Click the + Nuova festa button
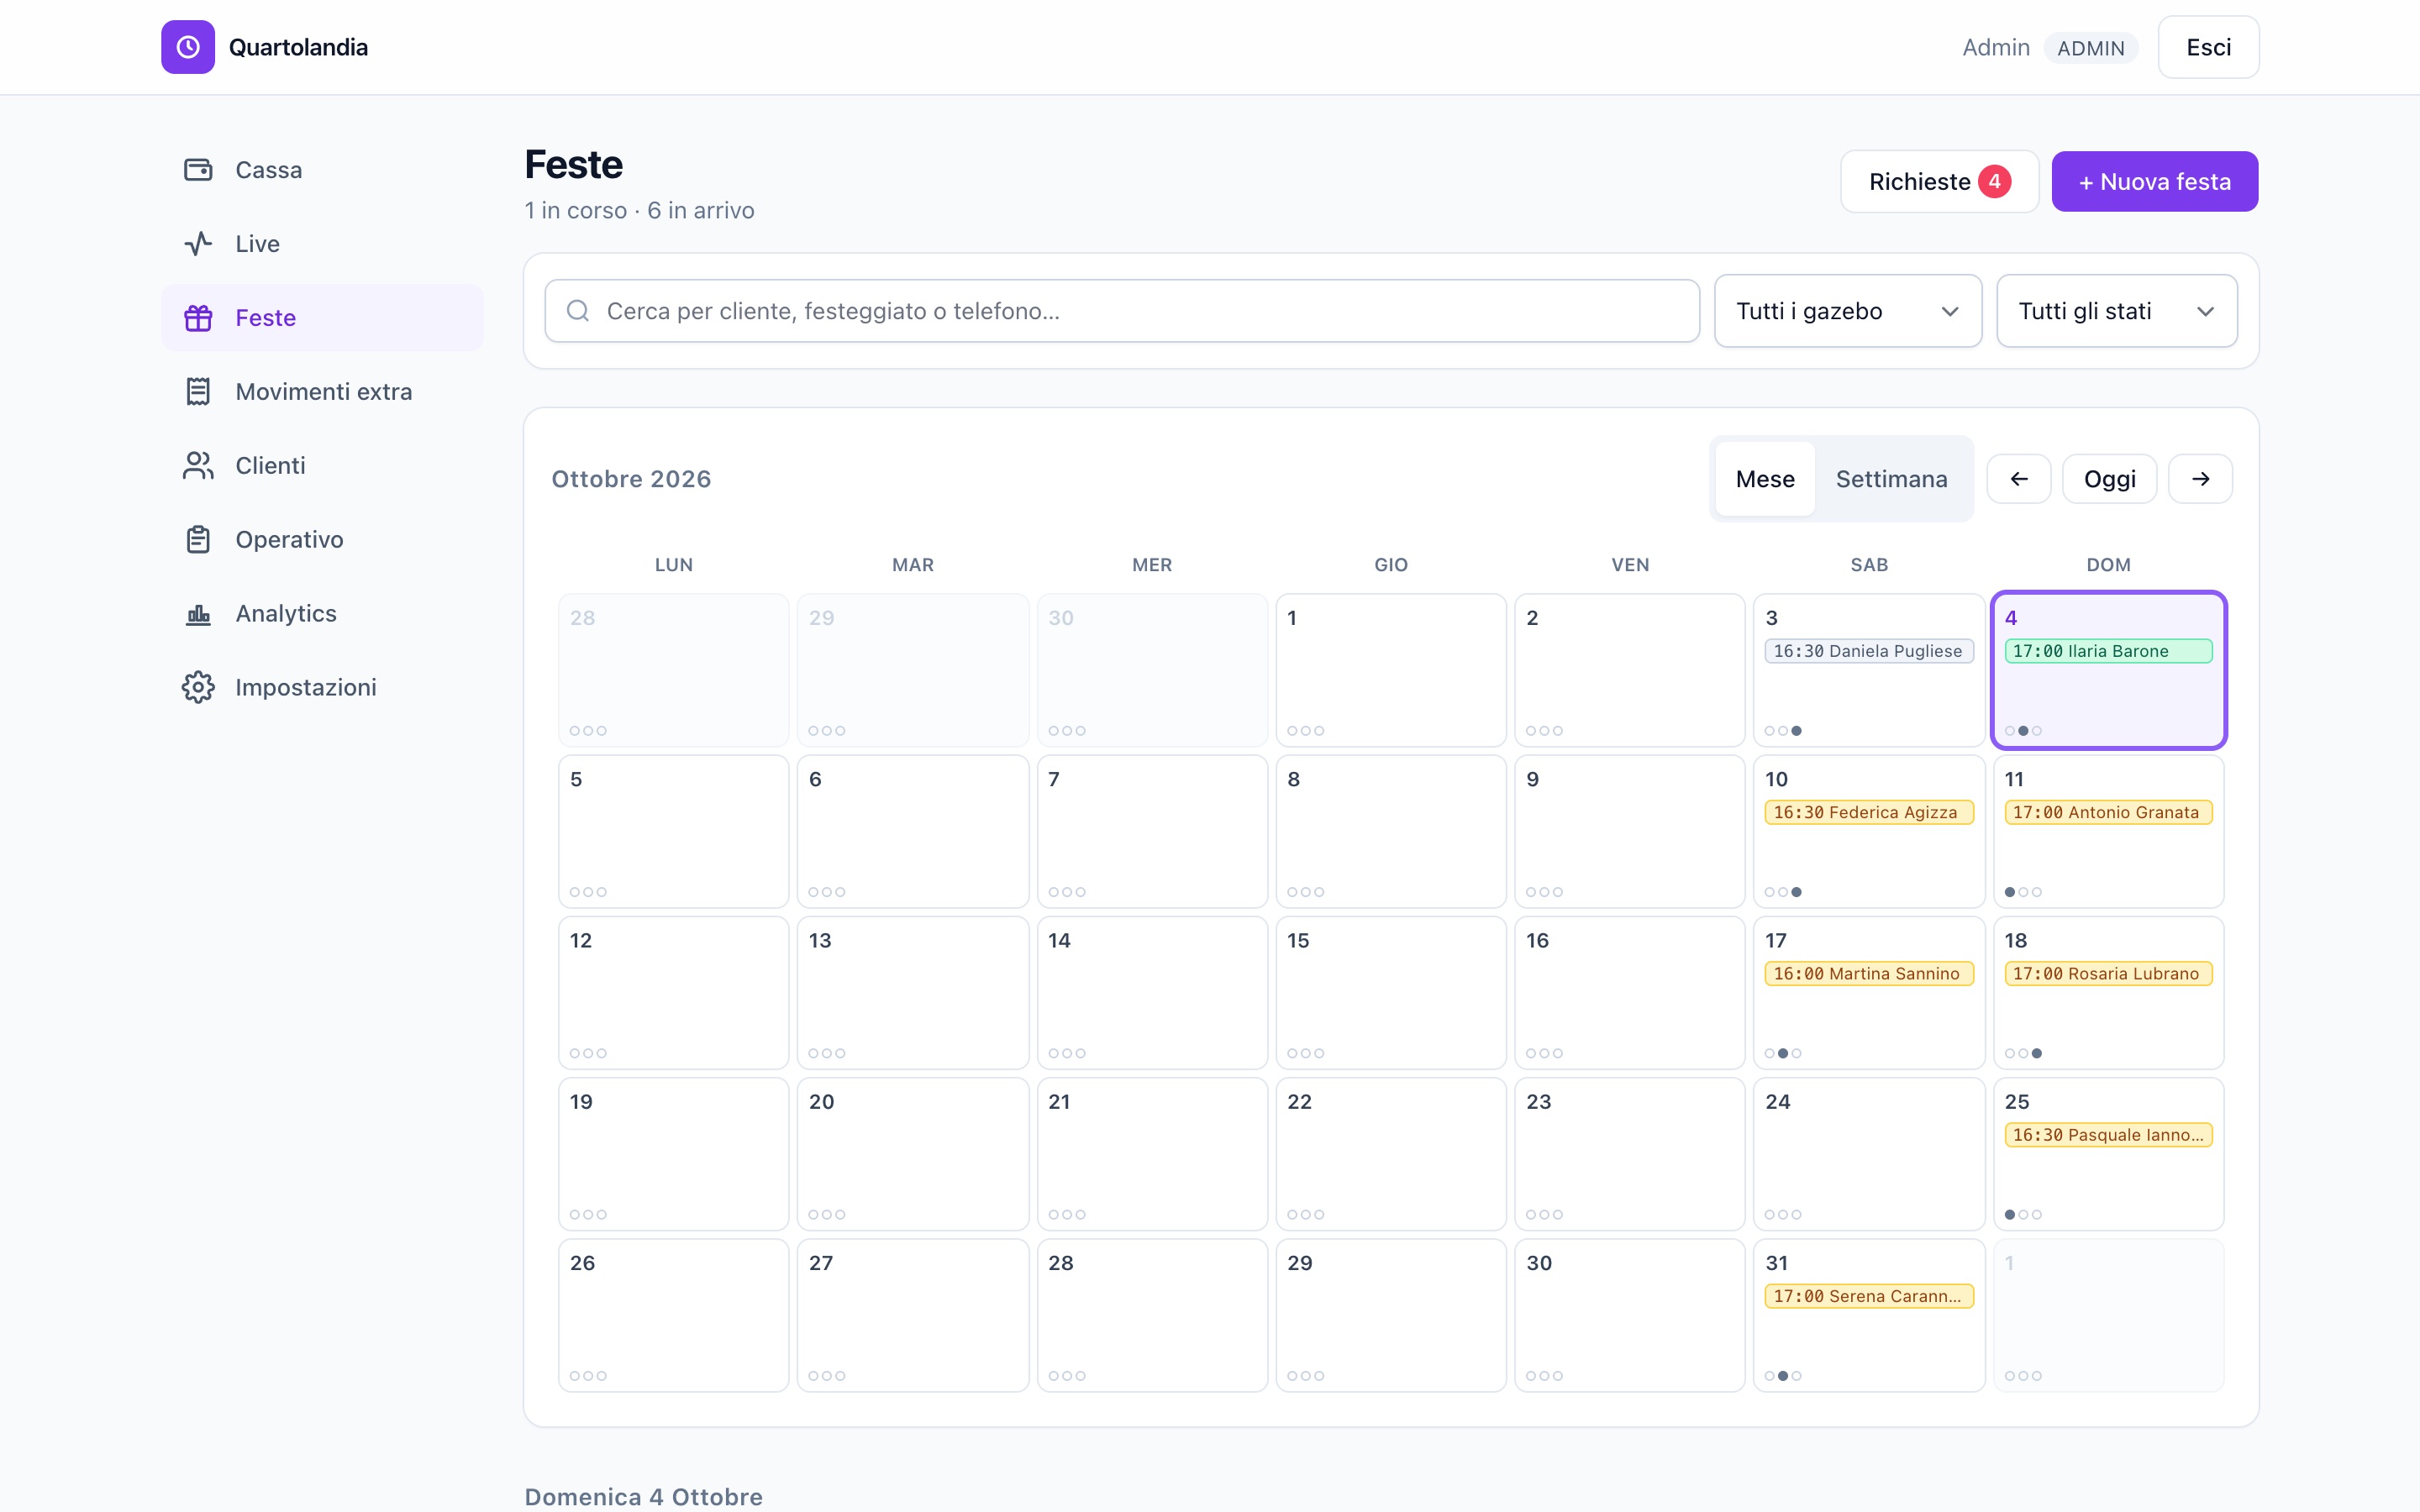2420x1512 pixels. click(x=2155, y=182)
